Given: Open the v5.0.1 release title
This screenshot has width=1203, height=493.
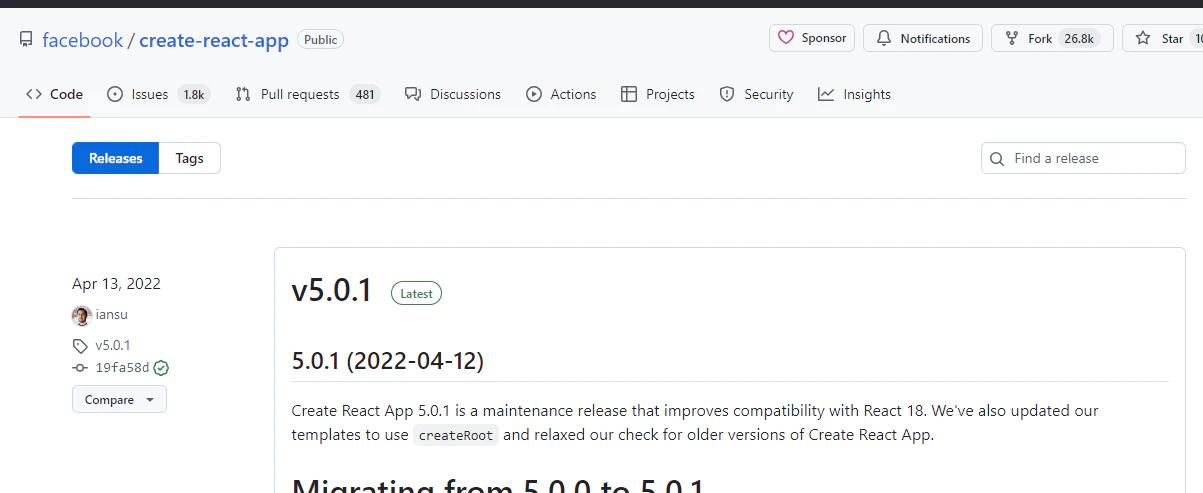Looking at the screenshot, I should click(332, 291).
